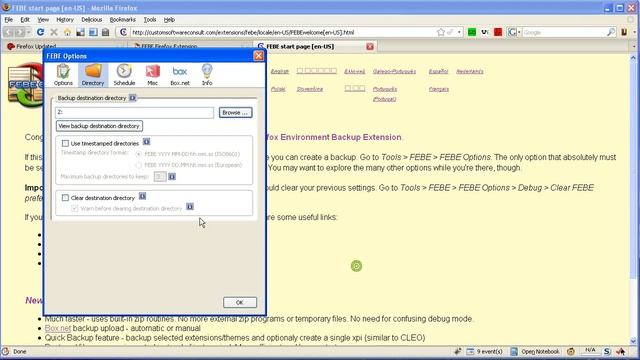Click View backup destination directory button
This screenshot has width=640, height=360.
click(99, 126)
